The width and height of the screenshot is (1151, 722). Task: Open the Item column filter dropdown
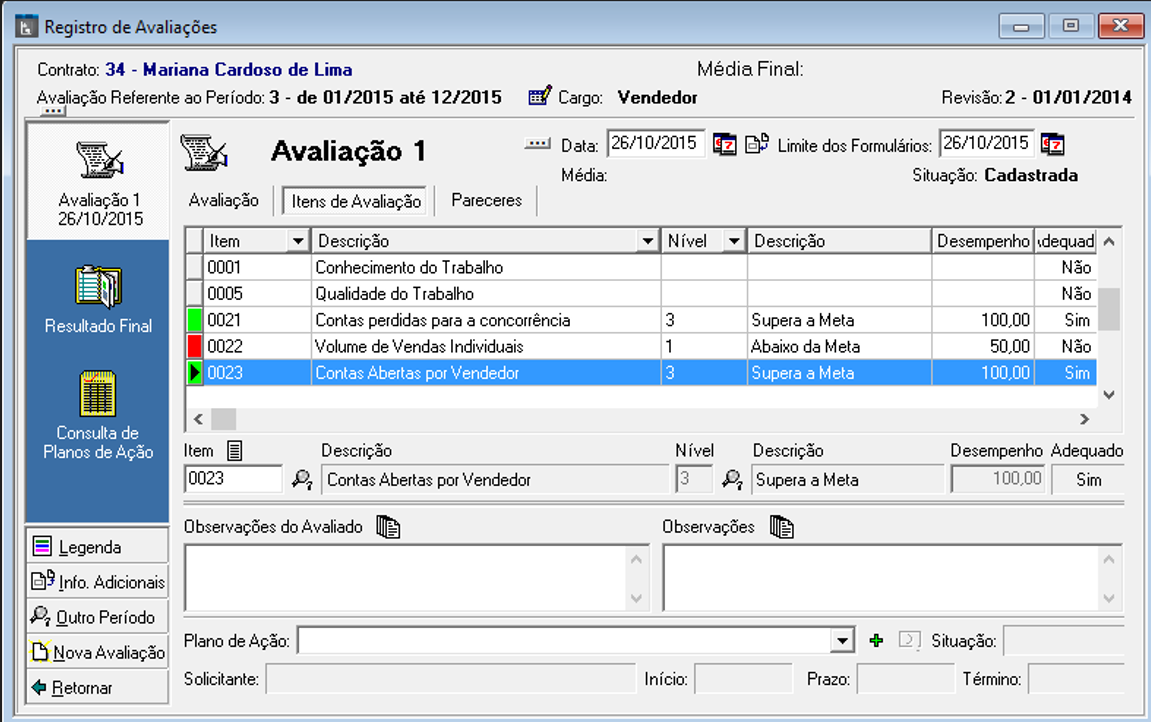pyautogui.click(x=297, y=241)
